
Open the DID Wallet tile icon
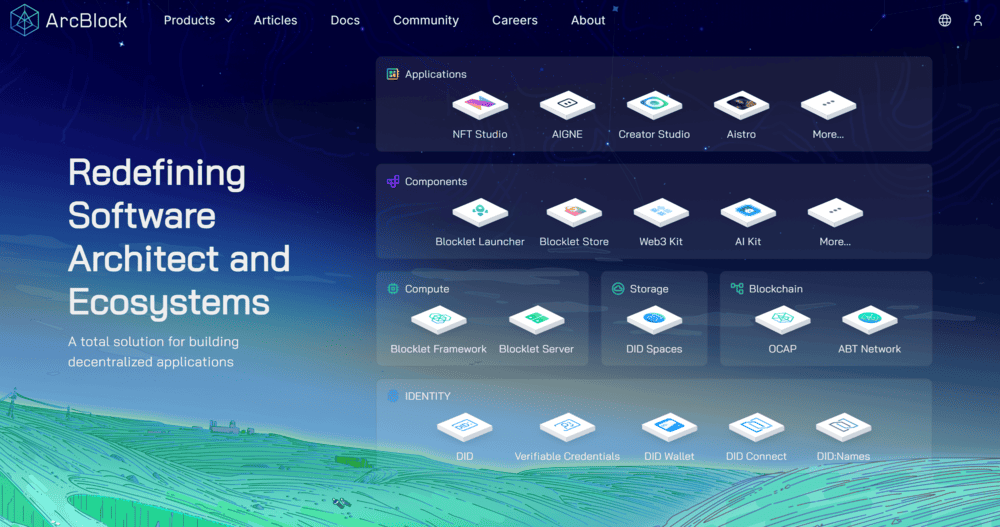(669, 427)
